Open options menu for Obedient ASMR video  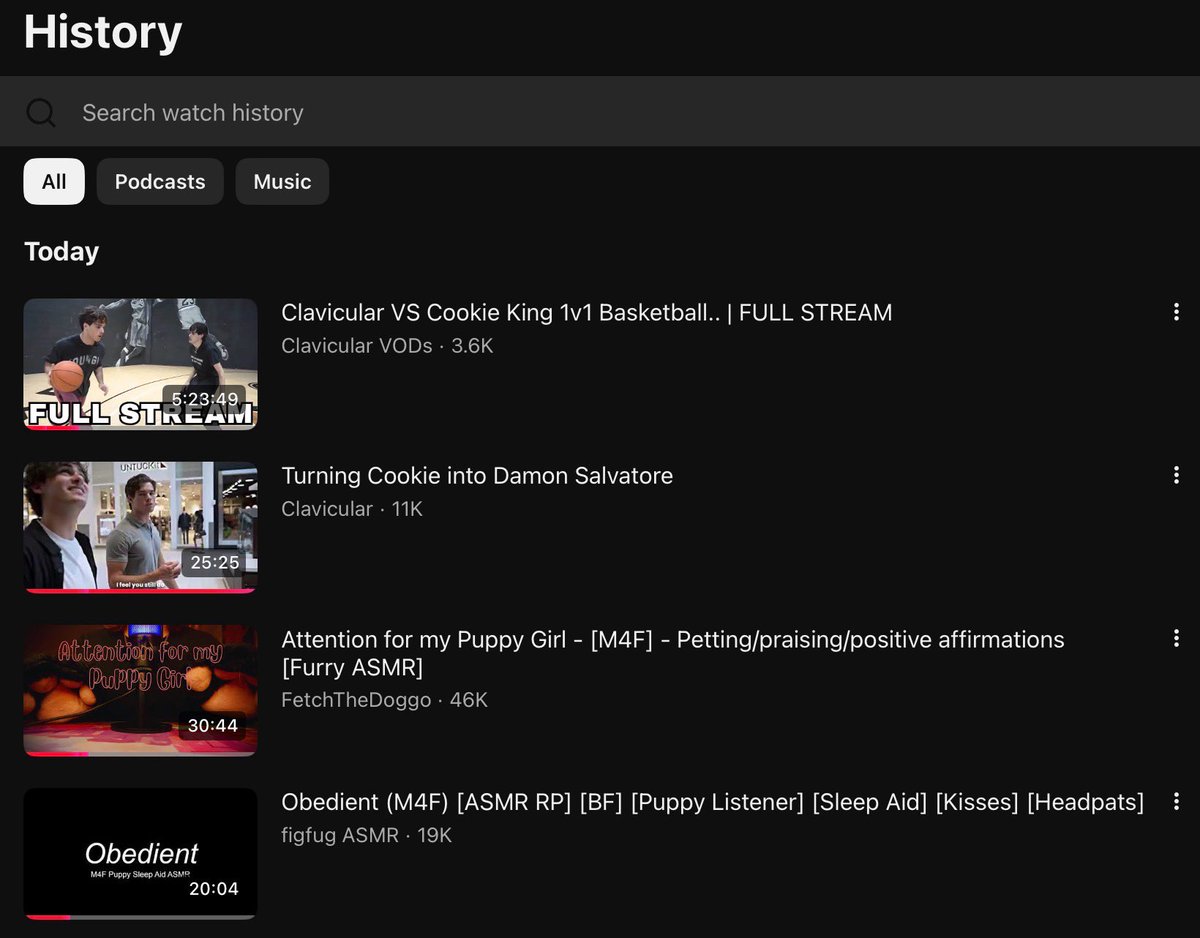coord(1176,801)
